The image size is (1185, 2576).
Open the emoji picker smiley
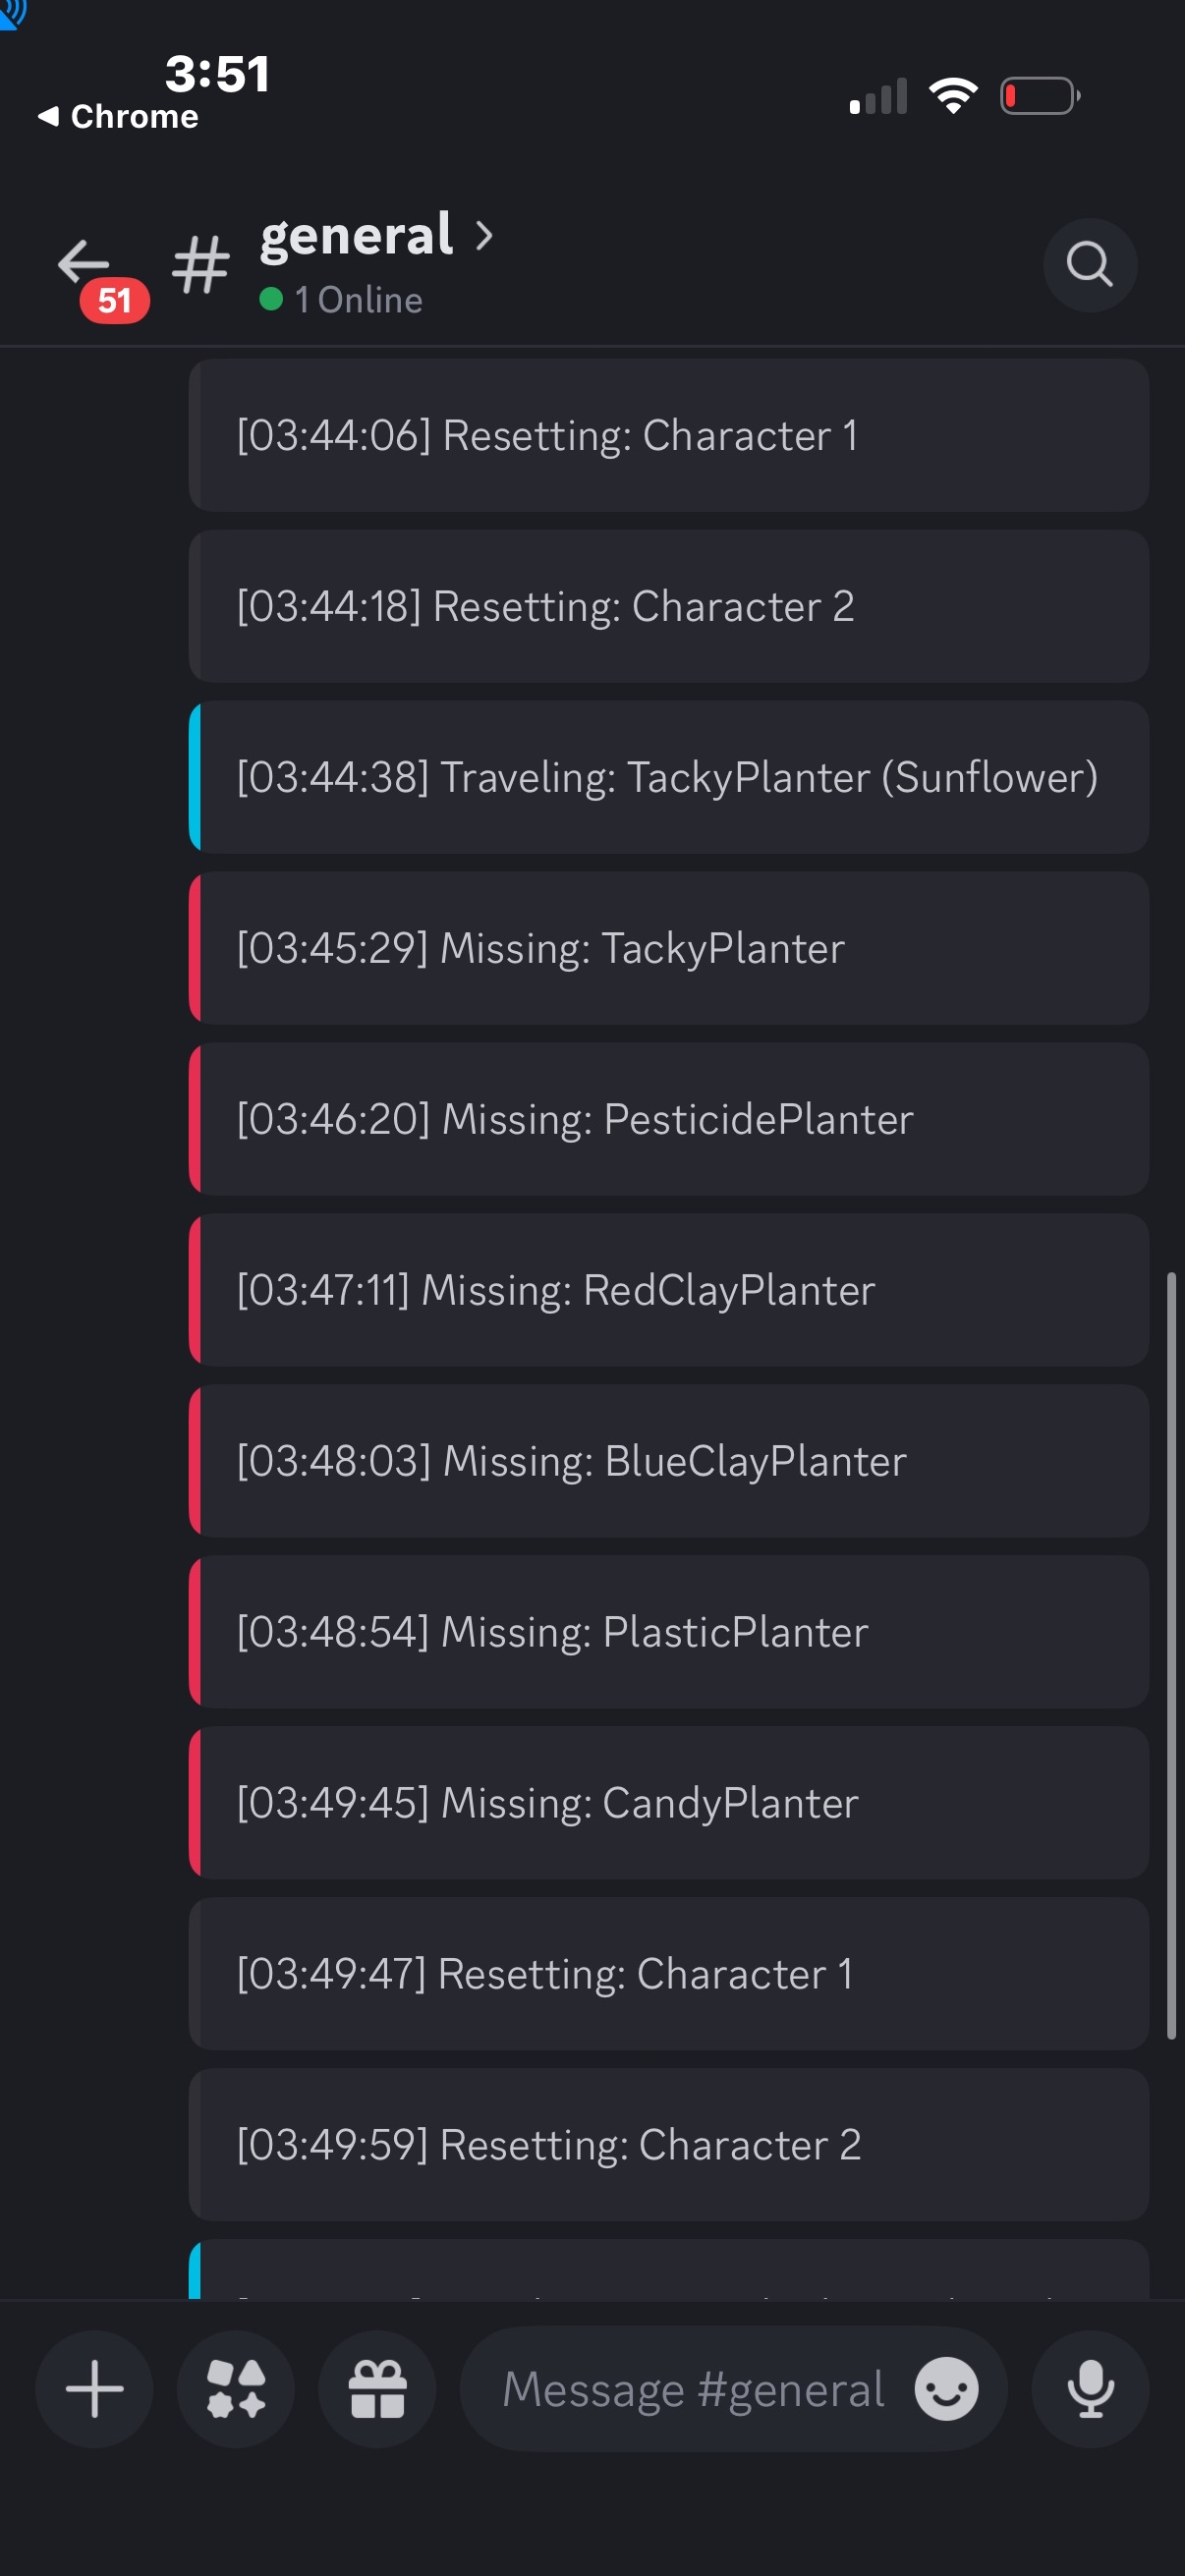(x=946, y=2388)
